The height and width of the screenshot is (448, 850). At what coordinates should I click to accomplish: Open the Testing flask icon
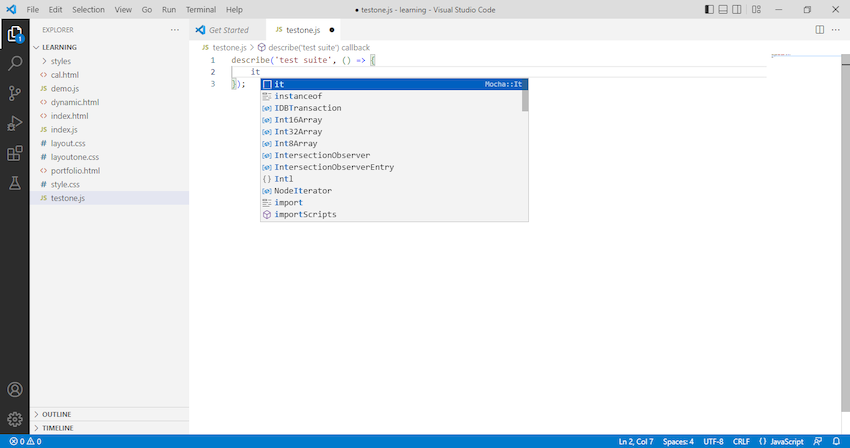(15, 183)
